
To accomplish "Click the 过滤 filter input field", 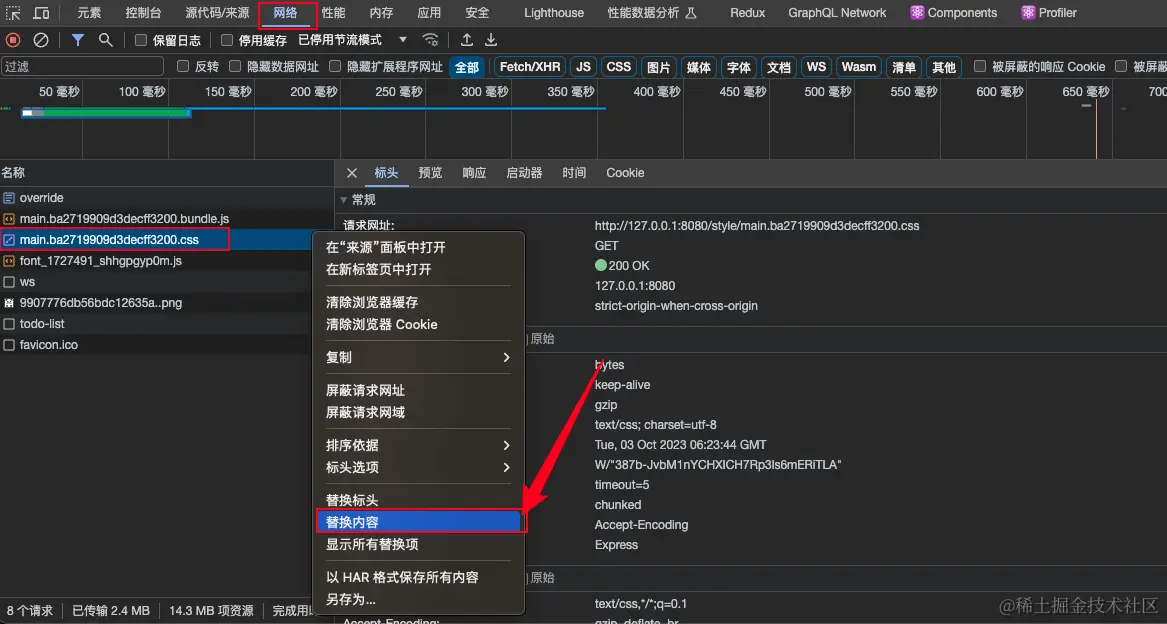I will [82, 66].
